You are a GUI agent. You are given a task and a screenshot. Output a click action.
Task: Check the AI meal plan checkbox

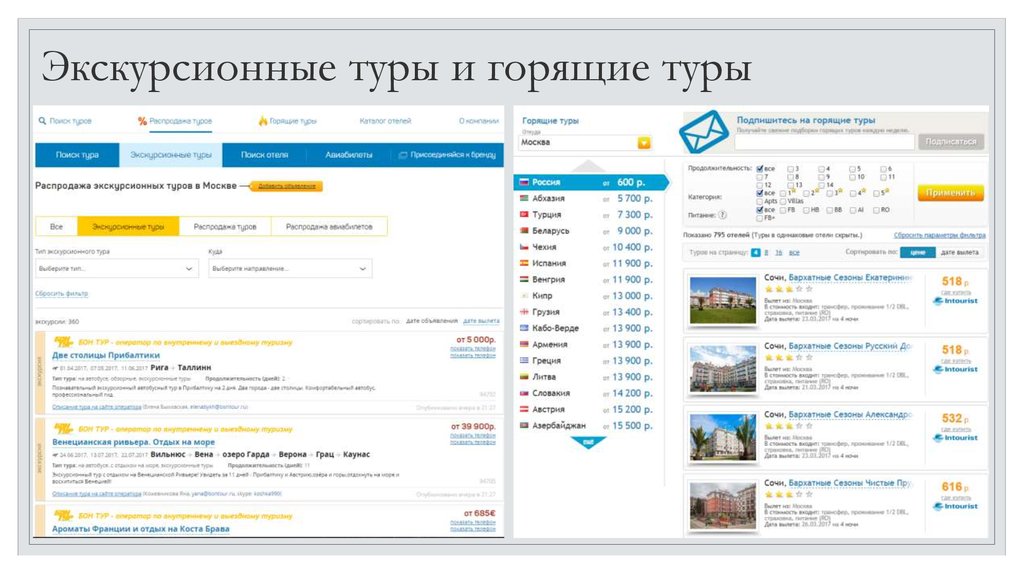coord(852,210)
